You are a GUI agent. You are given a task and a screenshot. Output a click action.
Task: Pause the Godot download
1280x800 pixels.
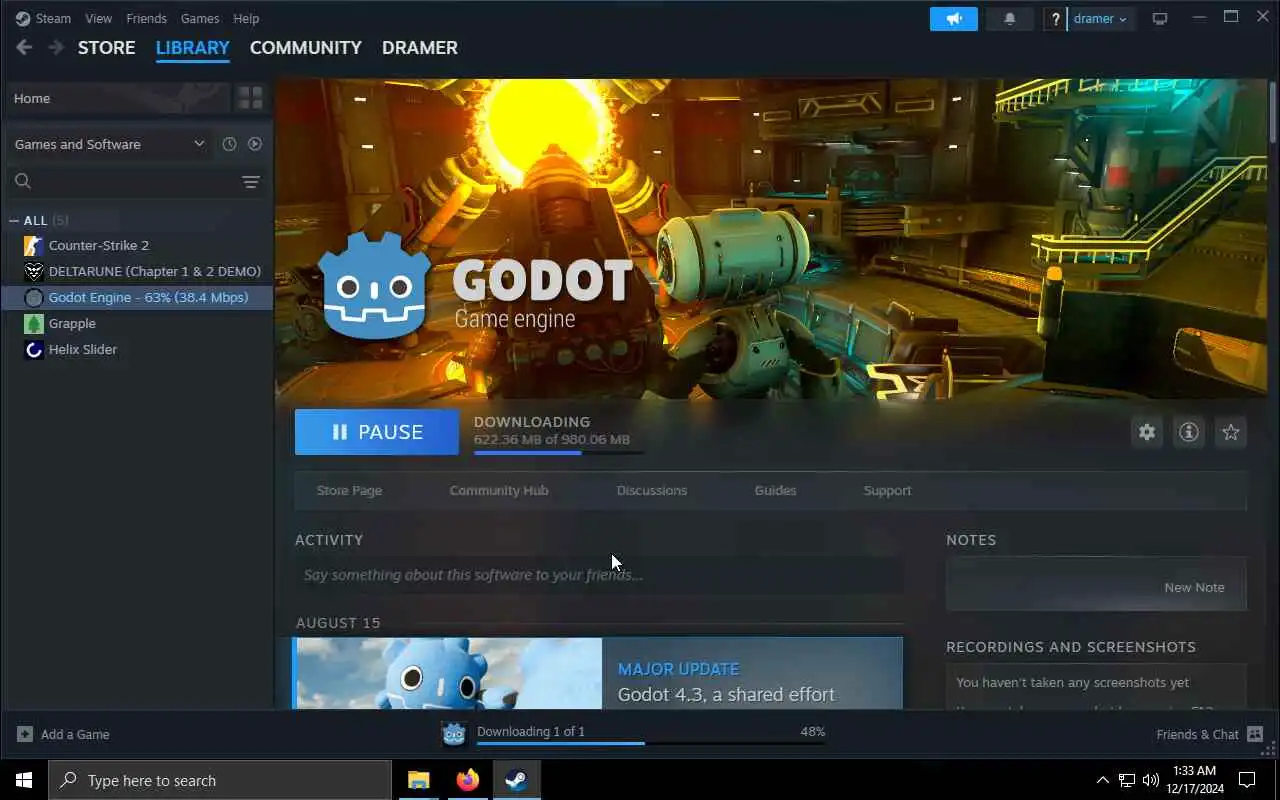click(x=377, y=432)
